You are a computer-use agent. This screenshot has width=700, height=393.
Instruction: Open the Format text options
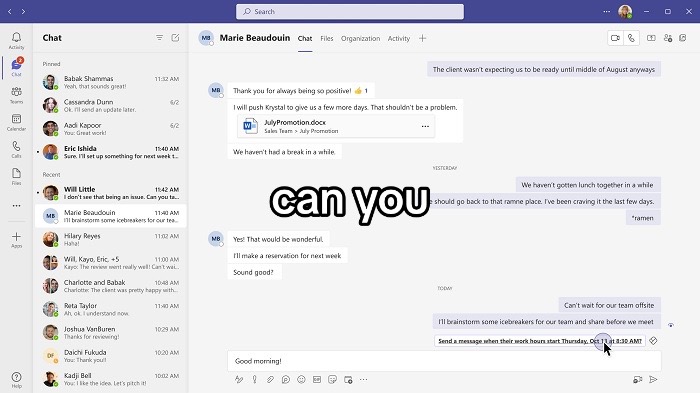(239, 380)
